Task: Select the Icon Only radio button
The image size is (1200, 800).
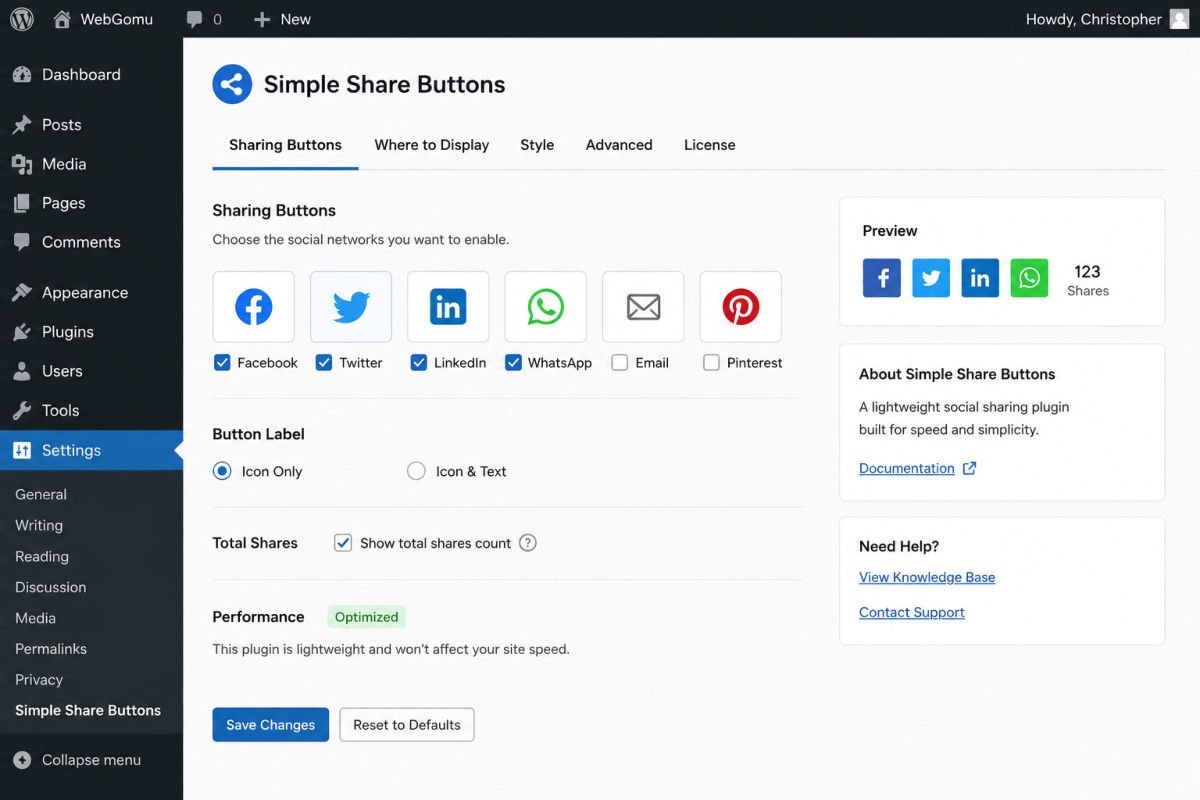Action: click(x=222, y=471)
